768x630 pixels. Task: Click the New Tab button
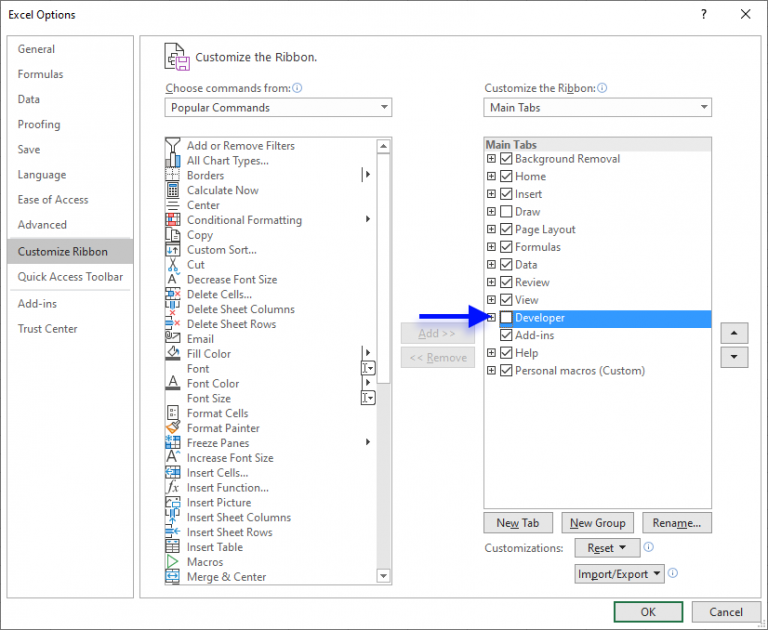517,523
